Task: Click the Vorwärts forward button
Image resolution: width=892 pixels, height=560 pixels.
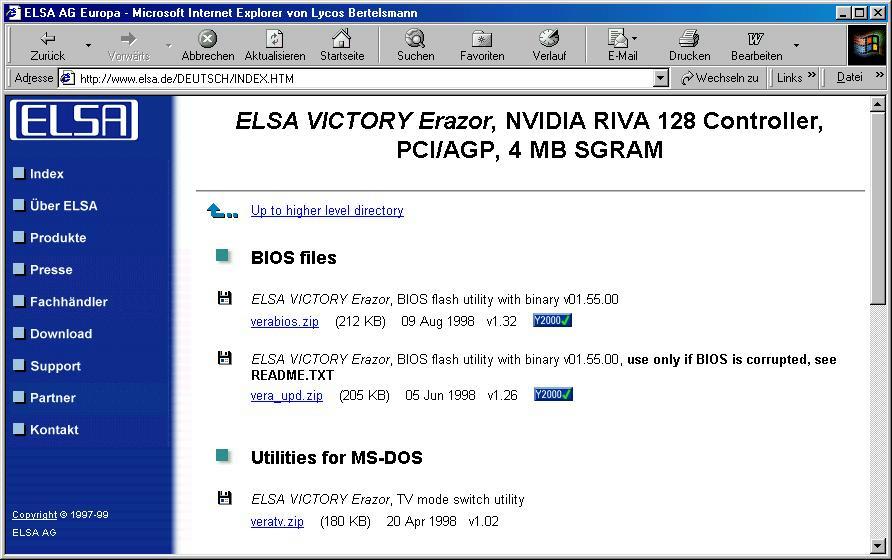Action: point(129,46)
